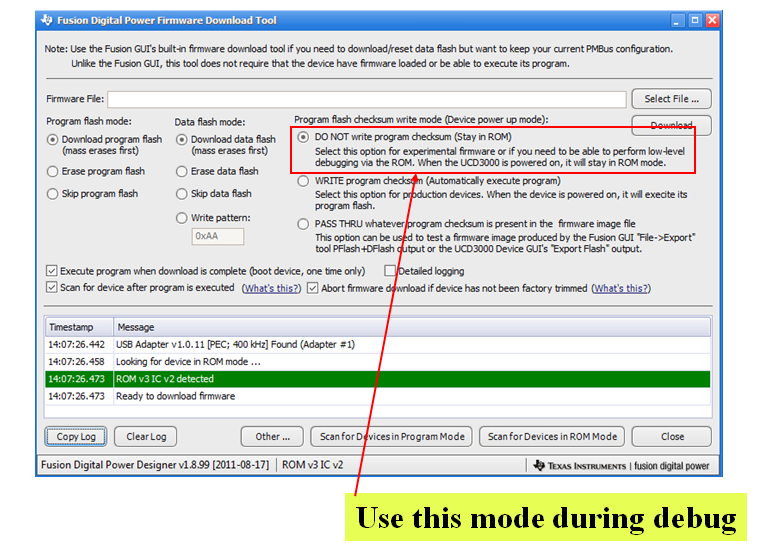Viewport: 779px width, 554px height.
Task: Click Scan for Devices in ROM Mode
Action: click(x=552, y=437)
